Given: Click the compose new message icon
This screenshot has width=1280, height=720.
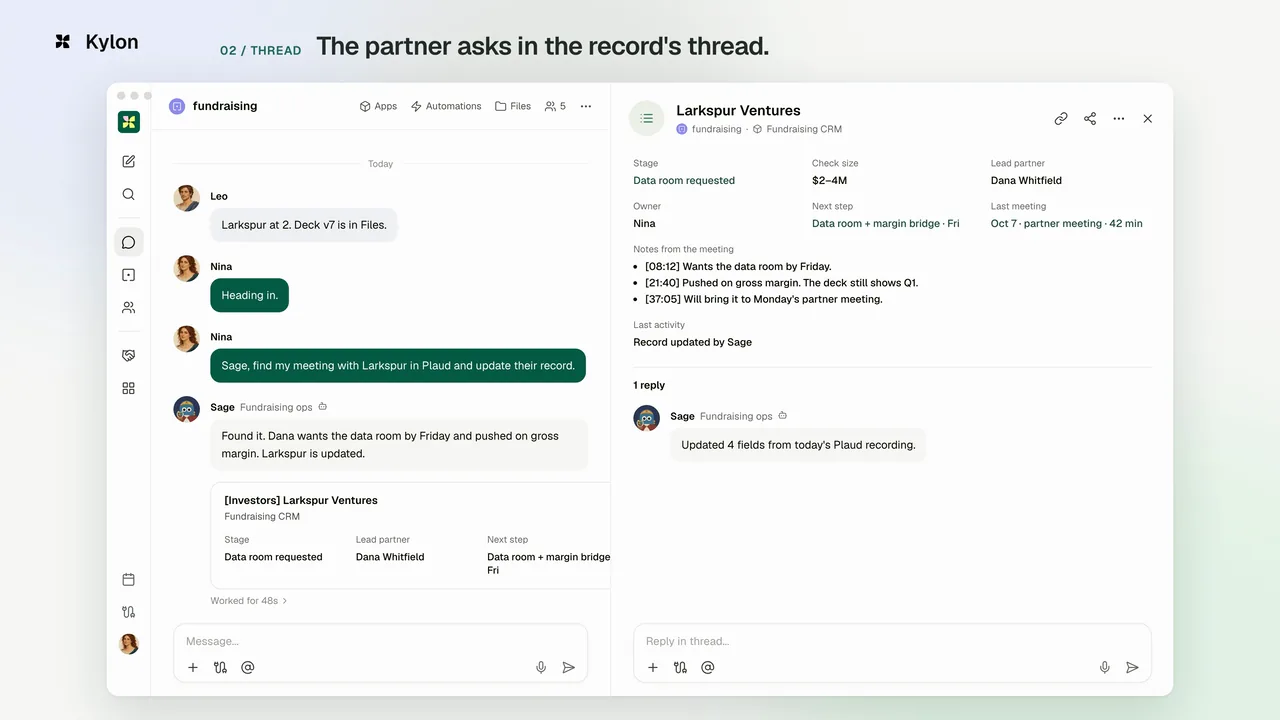Looking at the screenshot, I should [128, 161].
